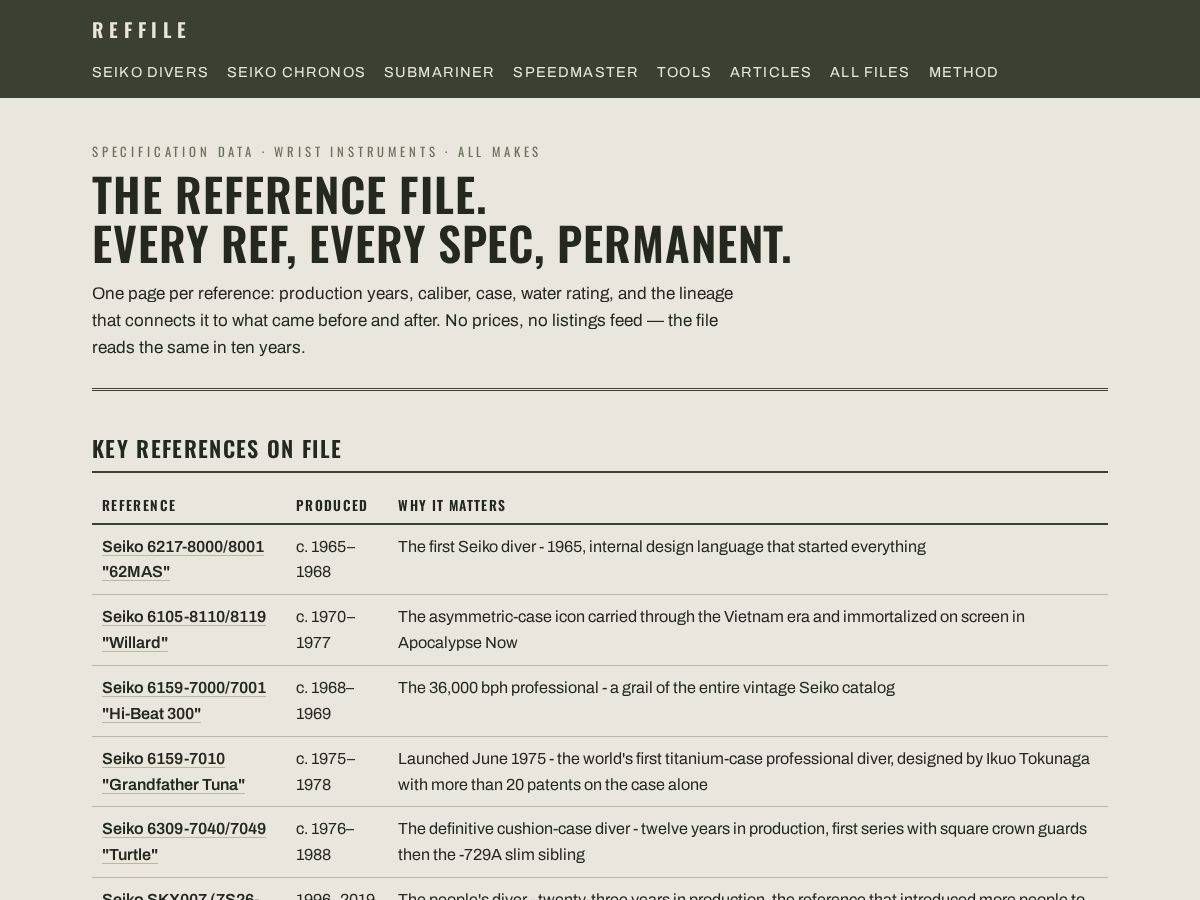1200x900 pixels.
Task: Go to Seiko Divers section
Action: [x=150, y=72]
